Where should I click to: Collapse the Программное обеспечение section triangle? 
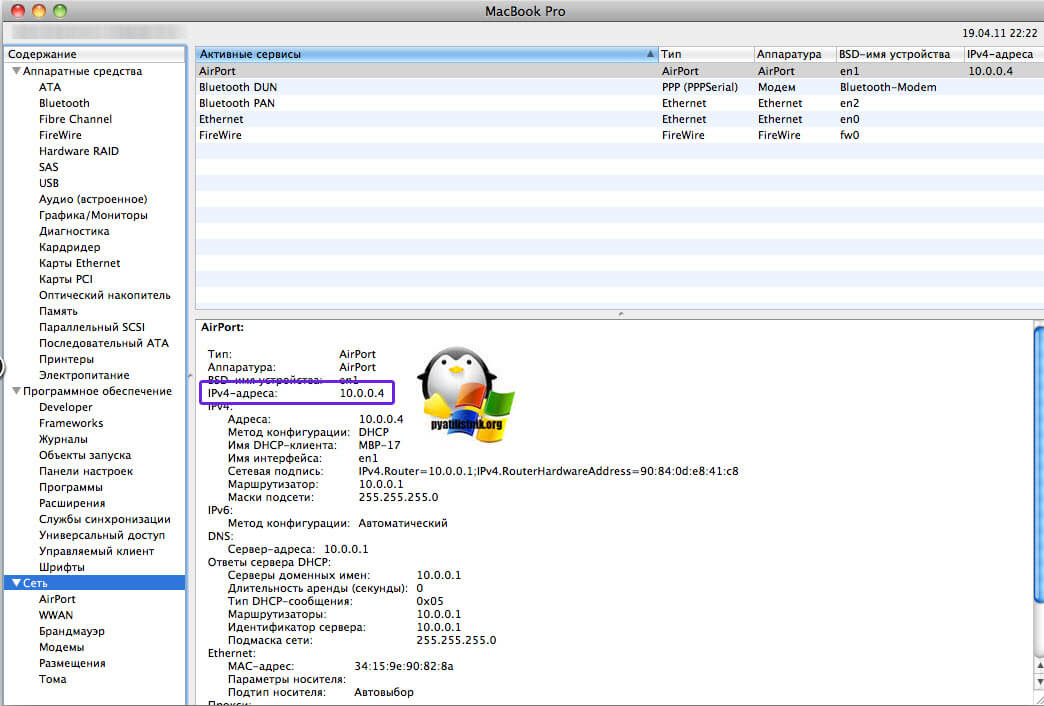pyautogui.click(x=16, y=392)
